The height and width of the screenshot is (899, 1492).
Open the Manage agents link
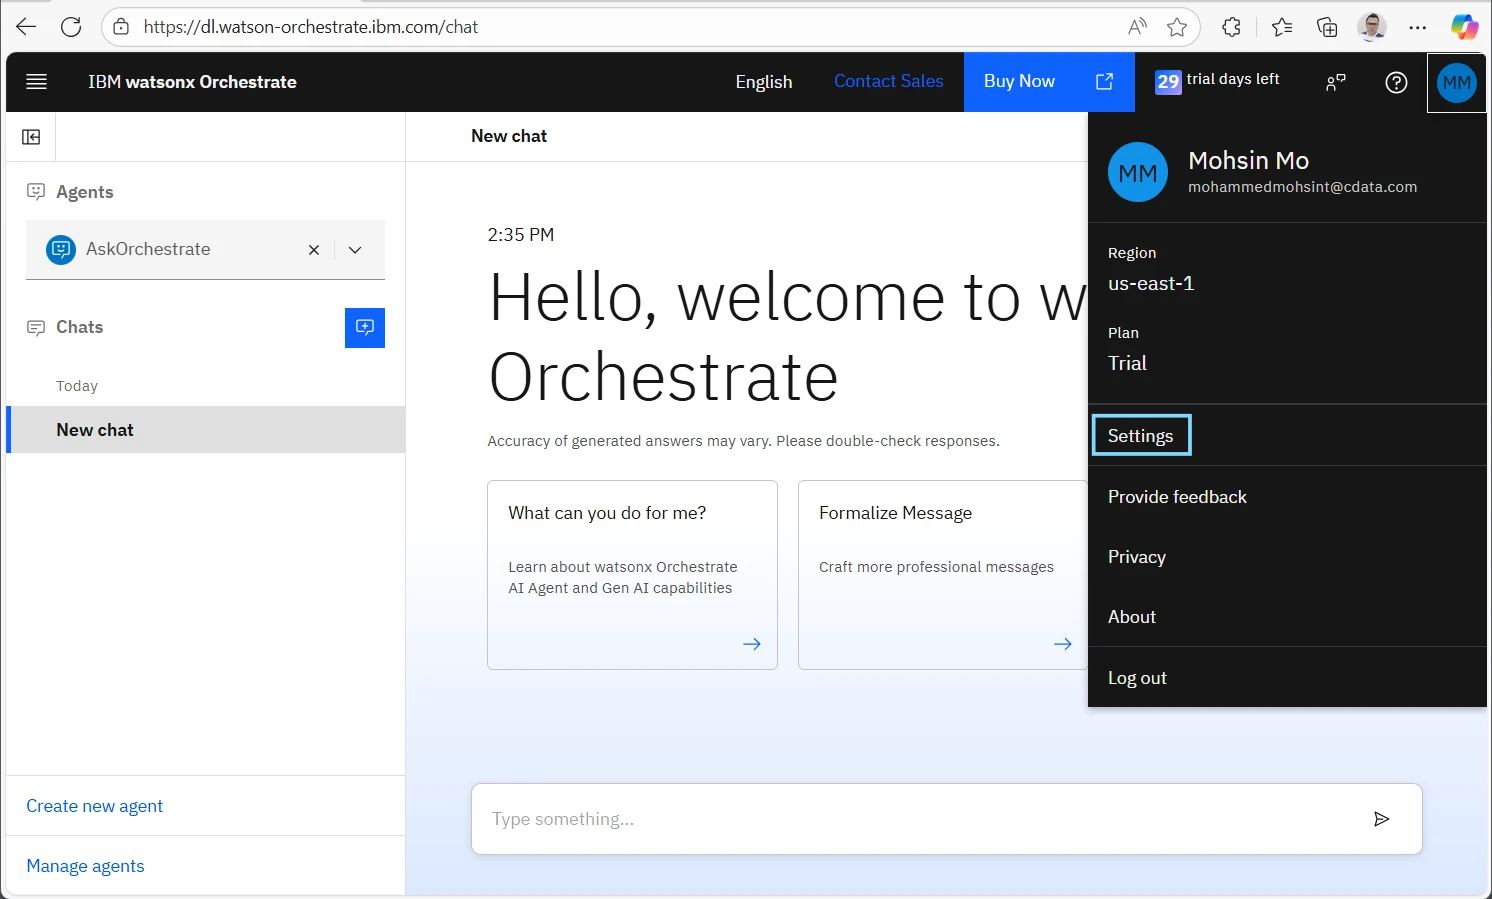85,866
